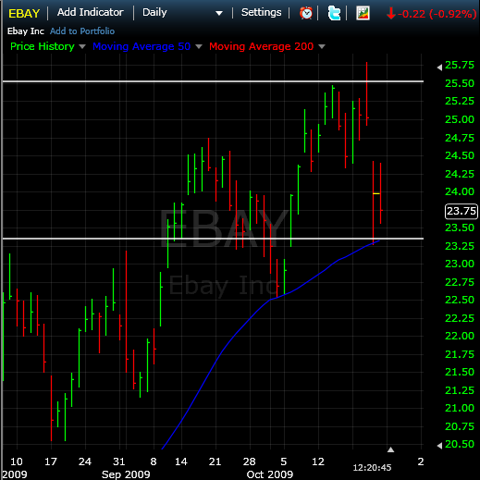
Task: Click the Ebay Inc company name
Action: [x=26, y=31]
